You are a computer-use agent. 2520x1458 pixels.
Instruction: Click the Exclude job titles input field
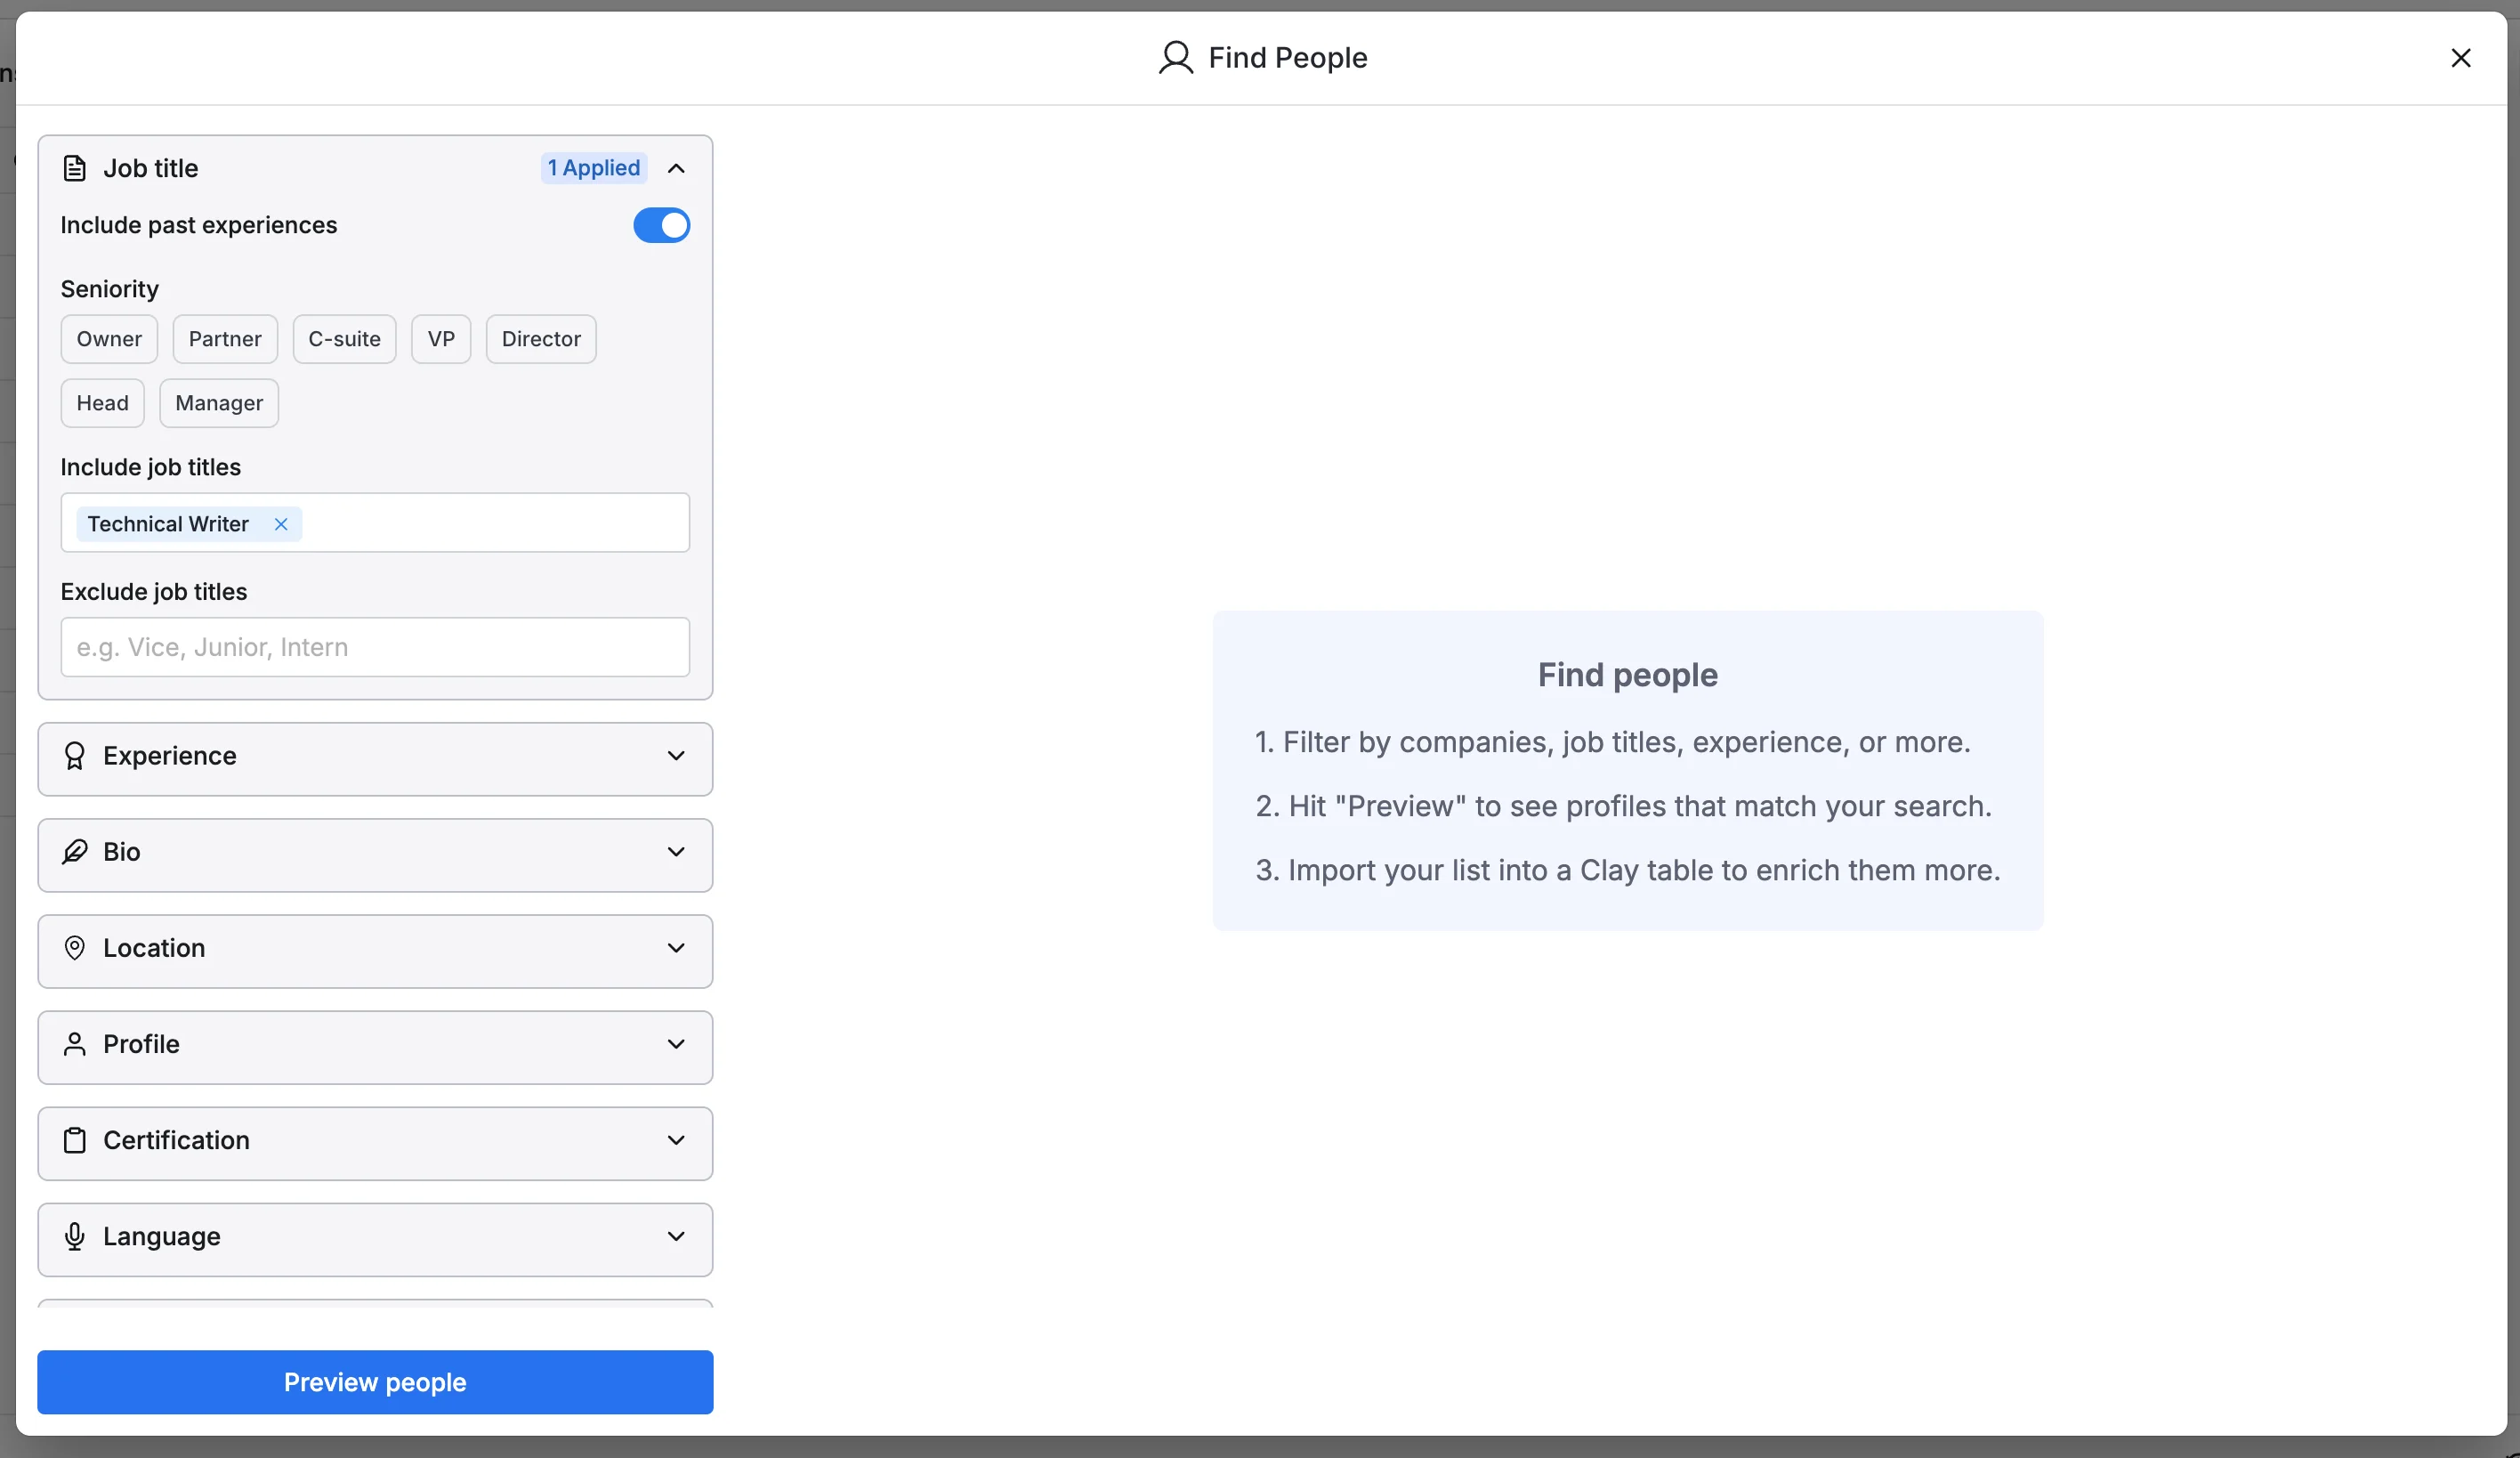[375, 647]
